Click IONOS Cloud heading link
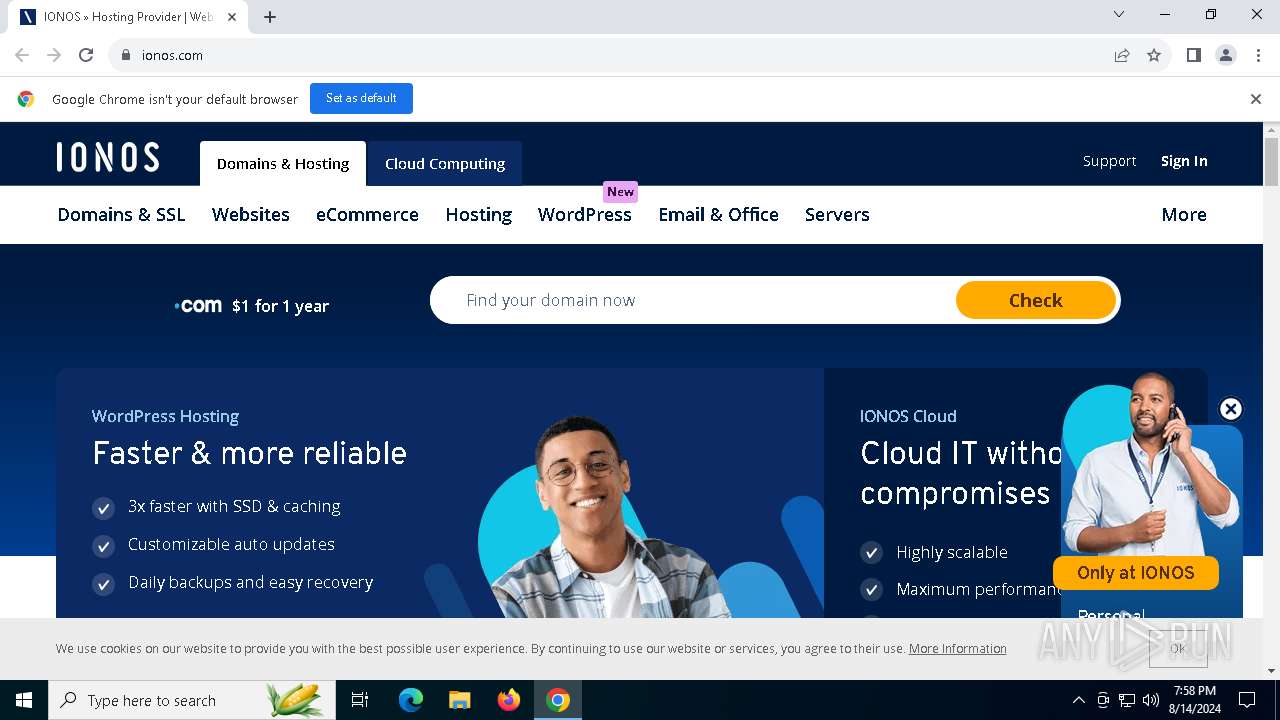Image resolution: width=1280 pixels, height=720 pixels. pyautogui.click(x=908, y=416)
